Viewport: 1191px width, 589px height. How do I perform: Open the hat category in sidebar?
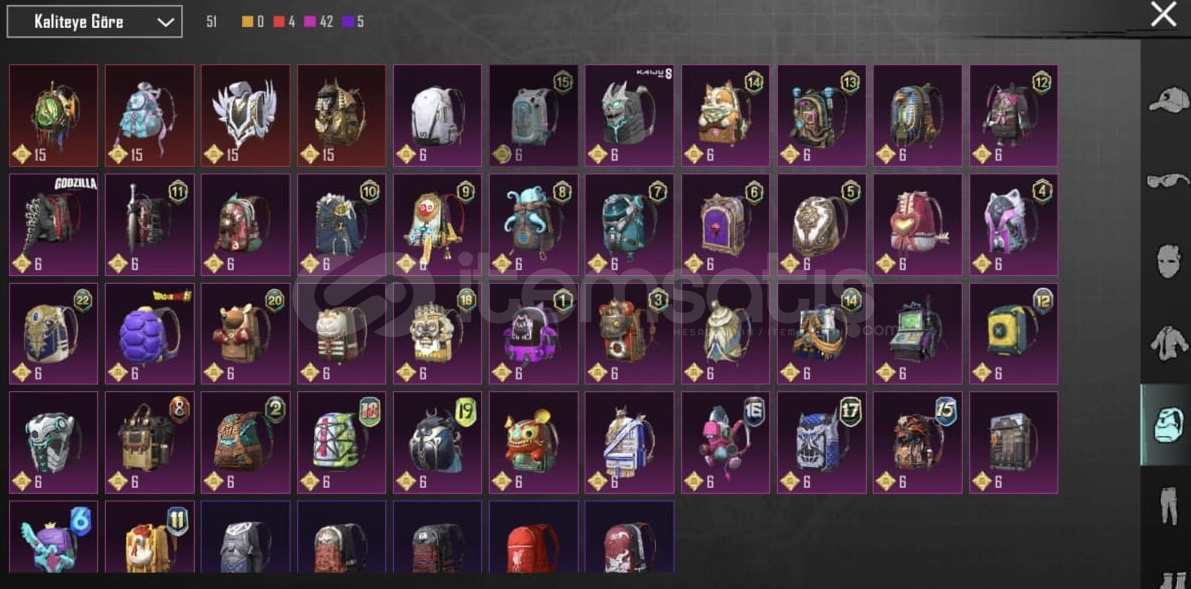[x=1168, y=100]
